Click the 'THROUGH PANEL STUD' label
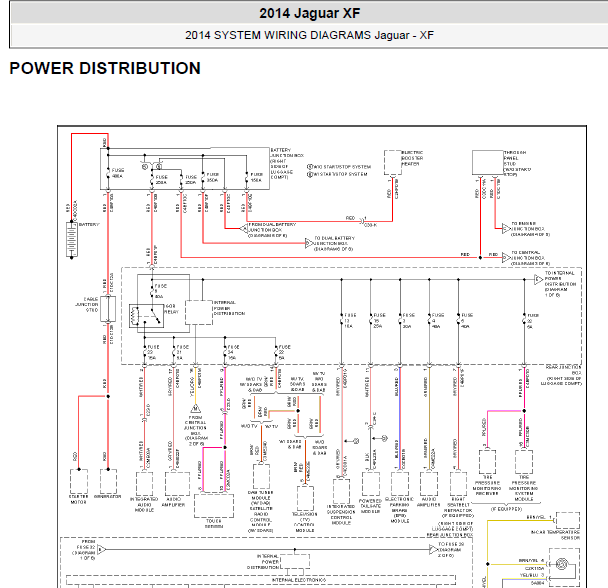The height and width of the screenshot is (588, 608). 515,158
